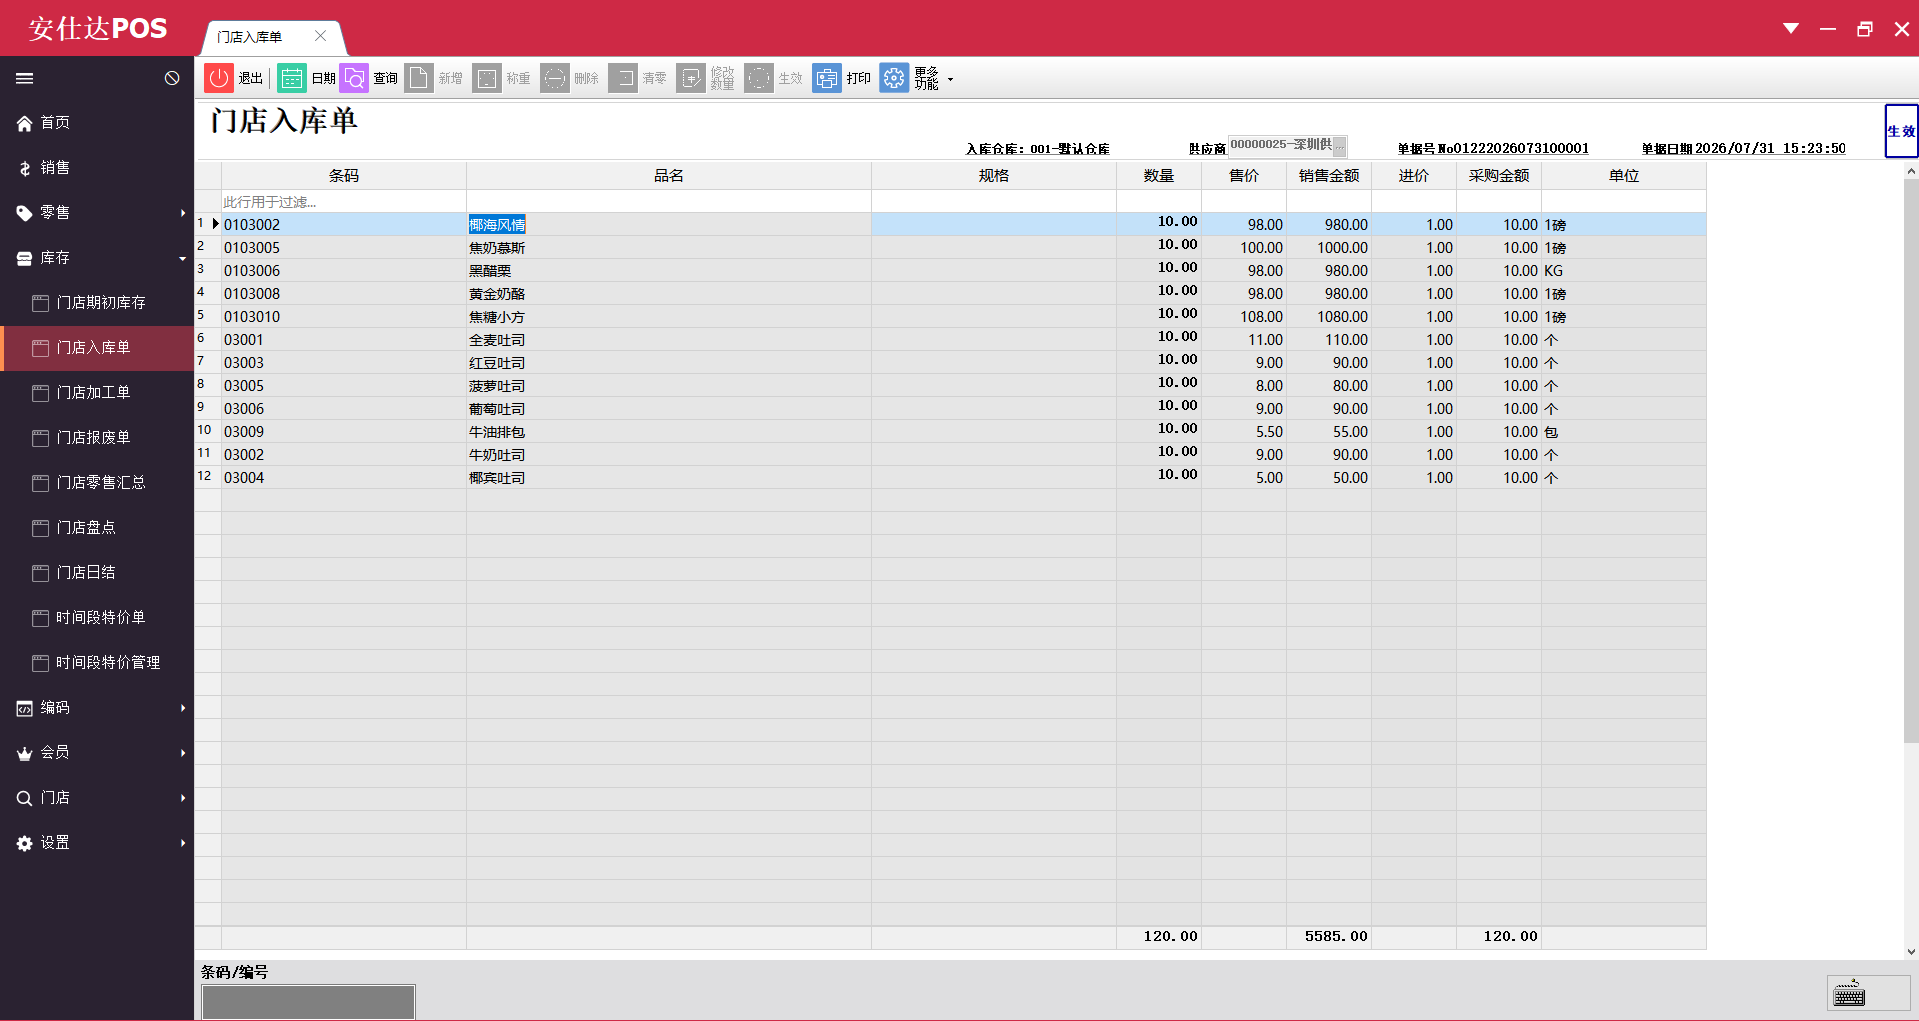Click the purple 查询 search icon
1919x1021 pixels.
354,78
